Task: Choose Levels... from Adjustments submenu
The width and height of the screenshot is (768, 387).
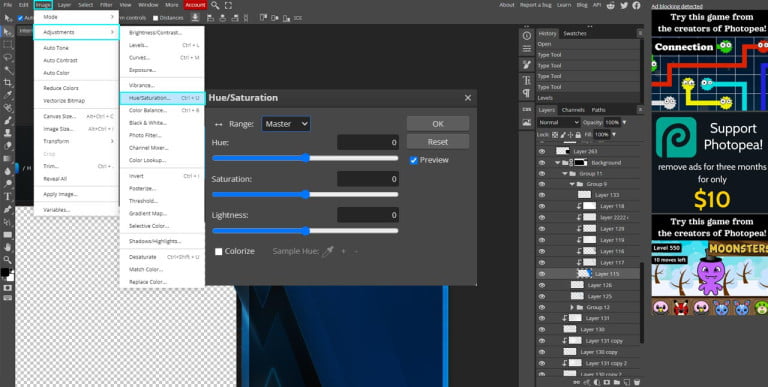Action: pos(162,45)
